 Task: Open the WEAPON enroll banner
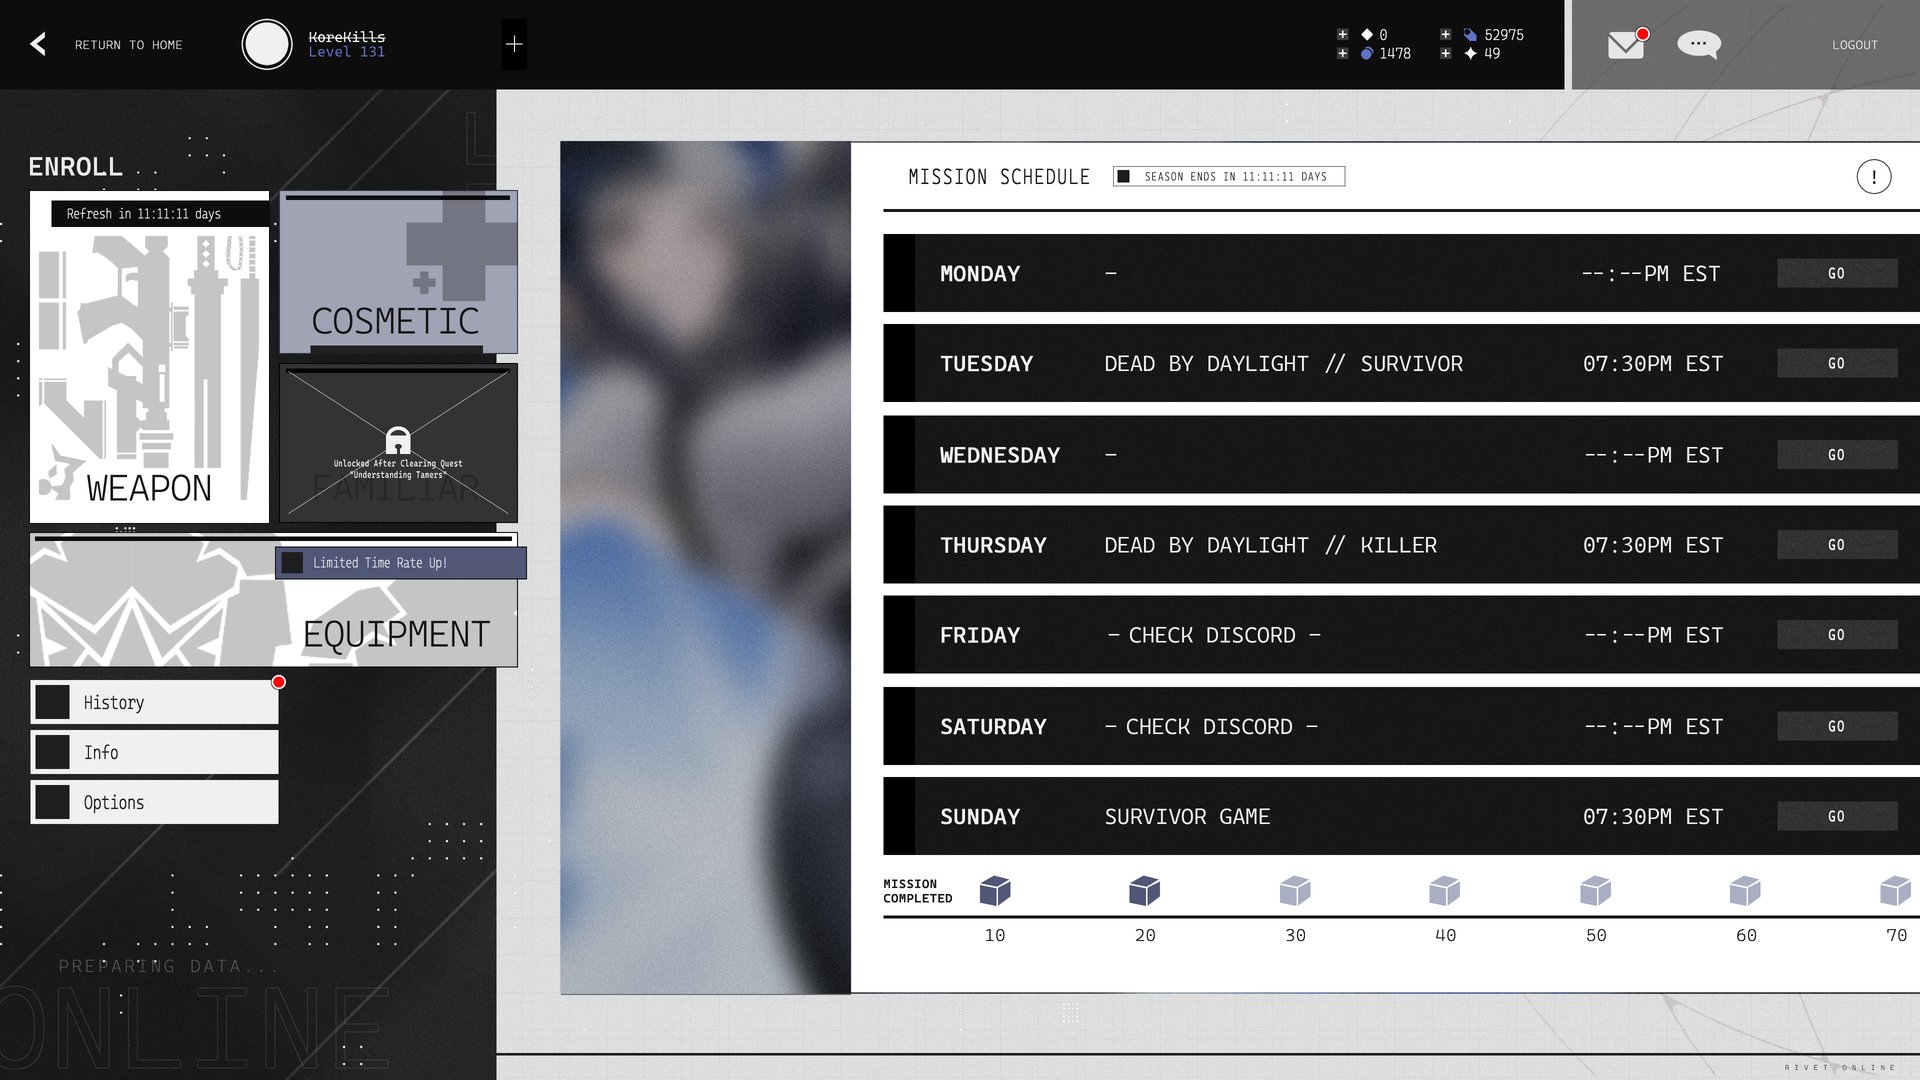149,357
